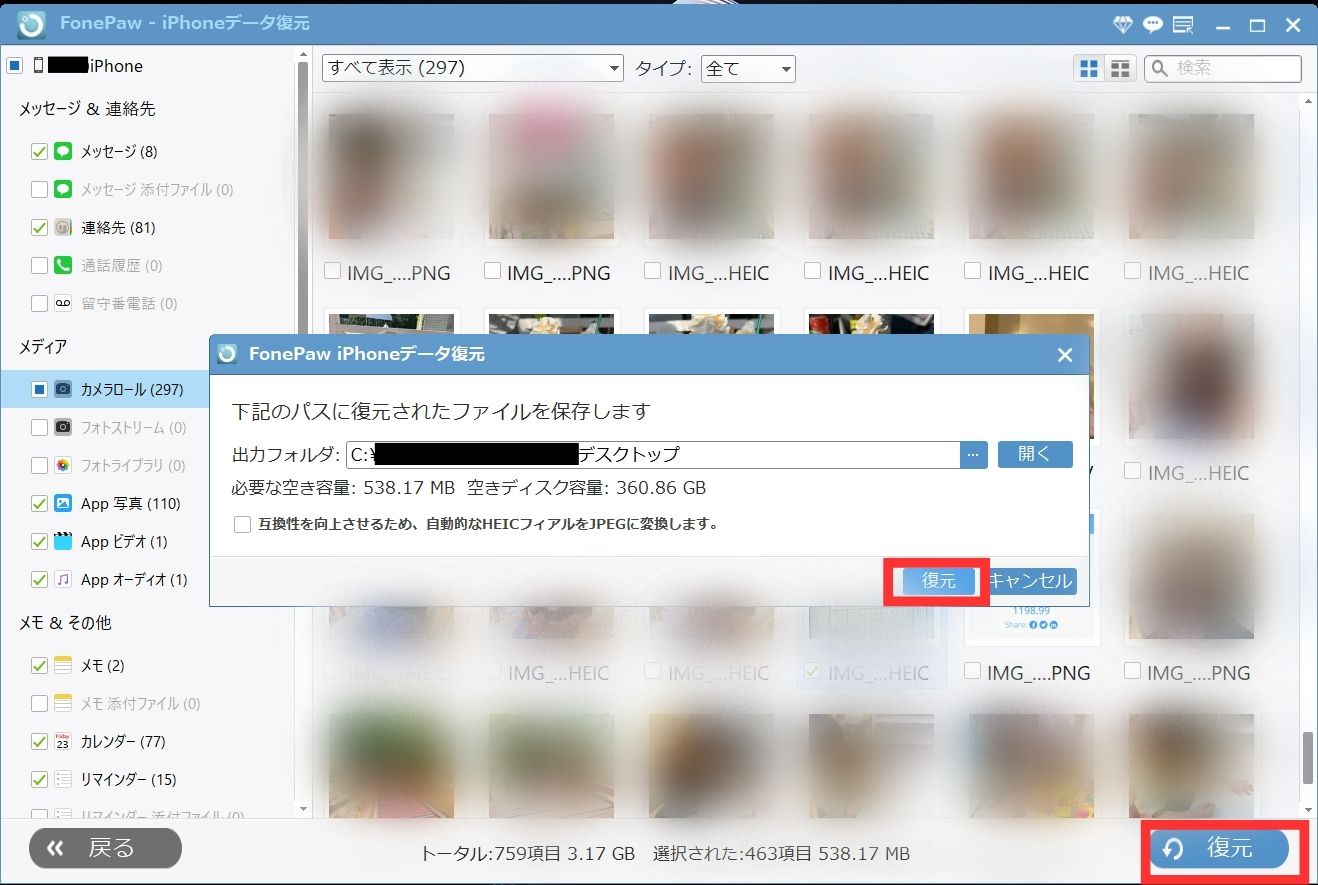The width and height of the screenshot is (1318, 885).
Task: Click キャンセル to cancel restore
Action: click(1030, 581)
